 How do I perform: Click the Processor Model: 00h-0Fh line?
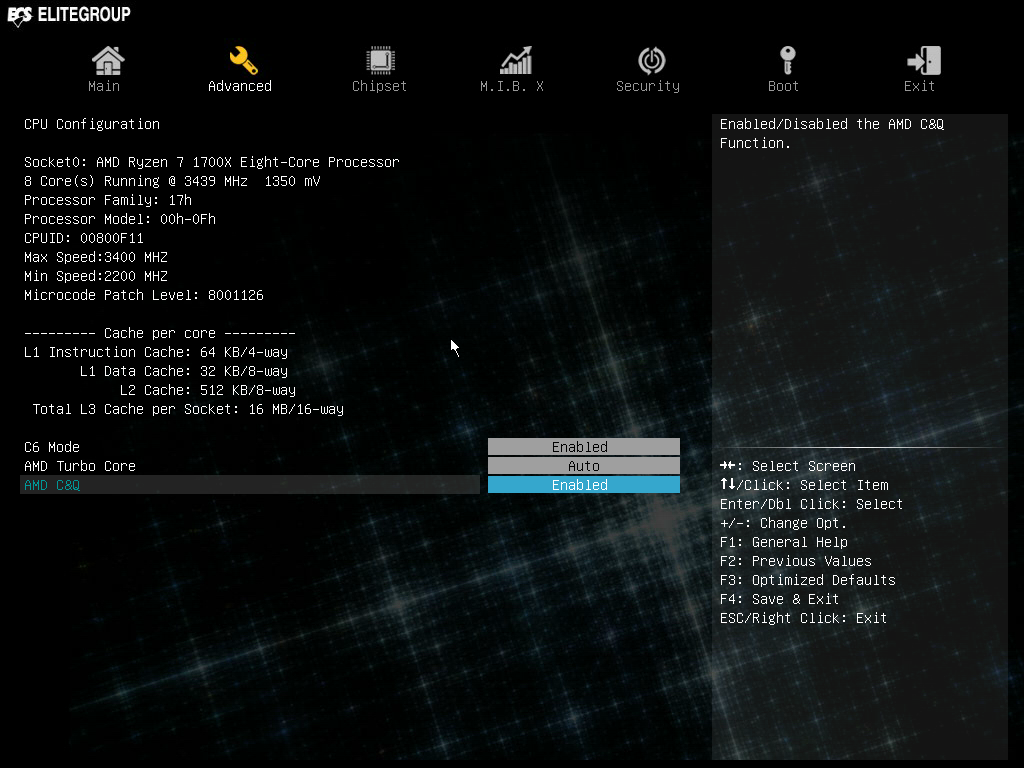tap(120, 219)
